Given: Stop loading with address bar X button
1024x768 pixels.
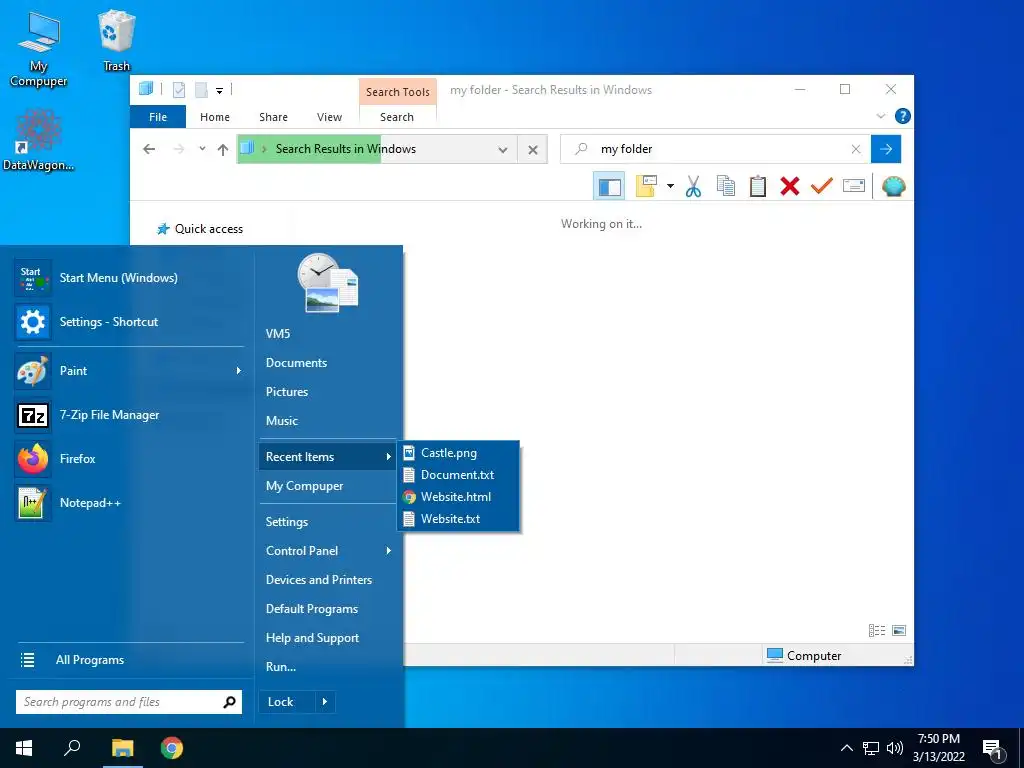Looking at the screenshot, I should point(533,150).
